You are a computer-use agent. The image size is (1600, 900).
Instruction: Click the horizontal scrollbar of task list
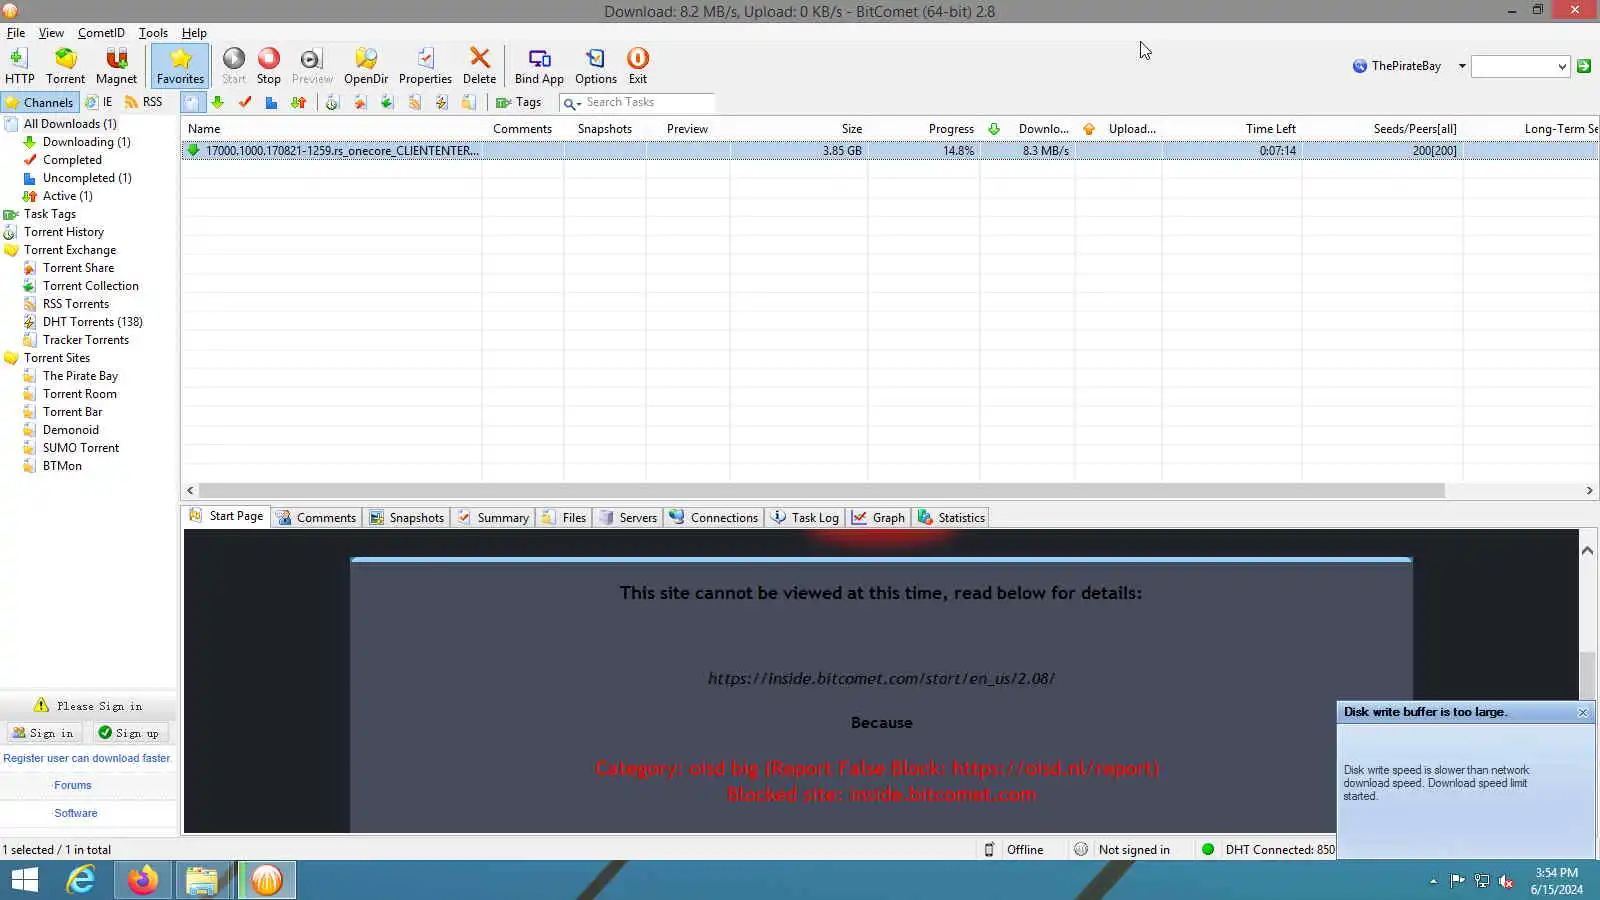coord(822,491)
